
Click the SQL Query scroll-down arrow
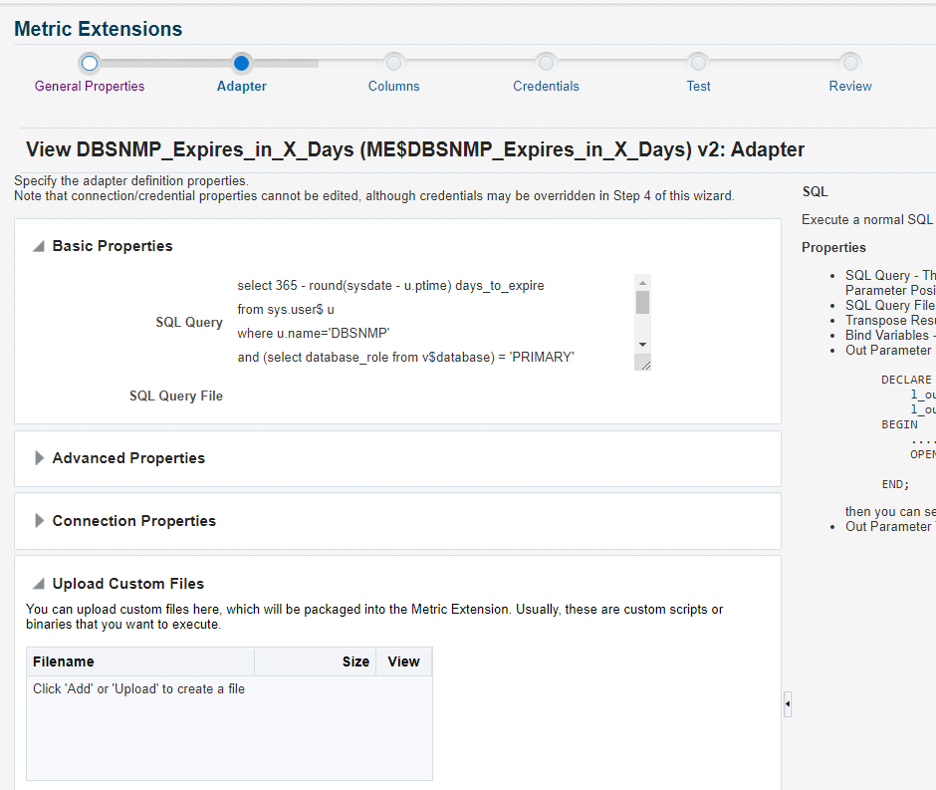point(642,345)
